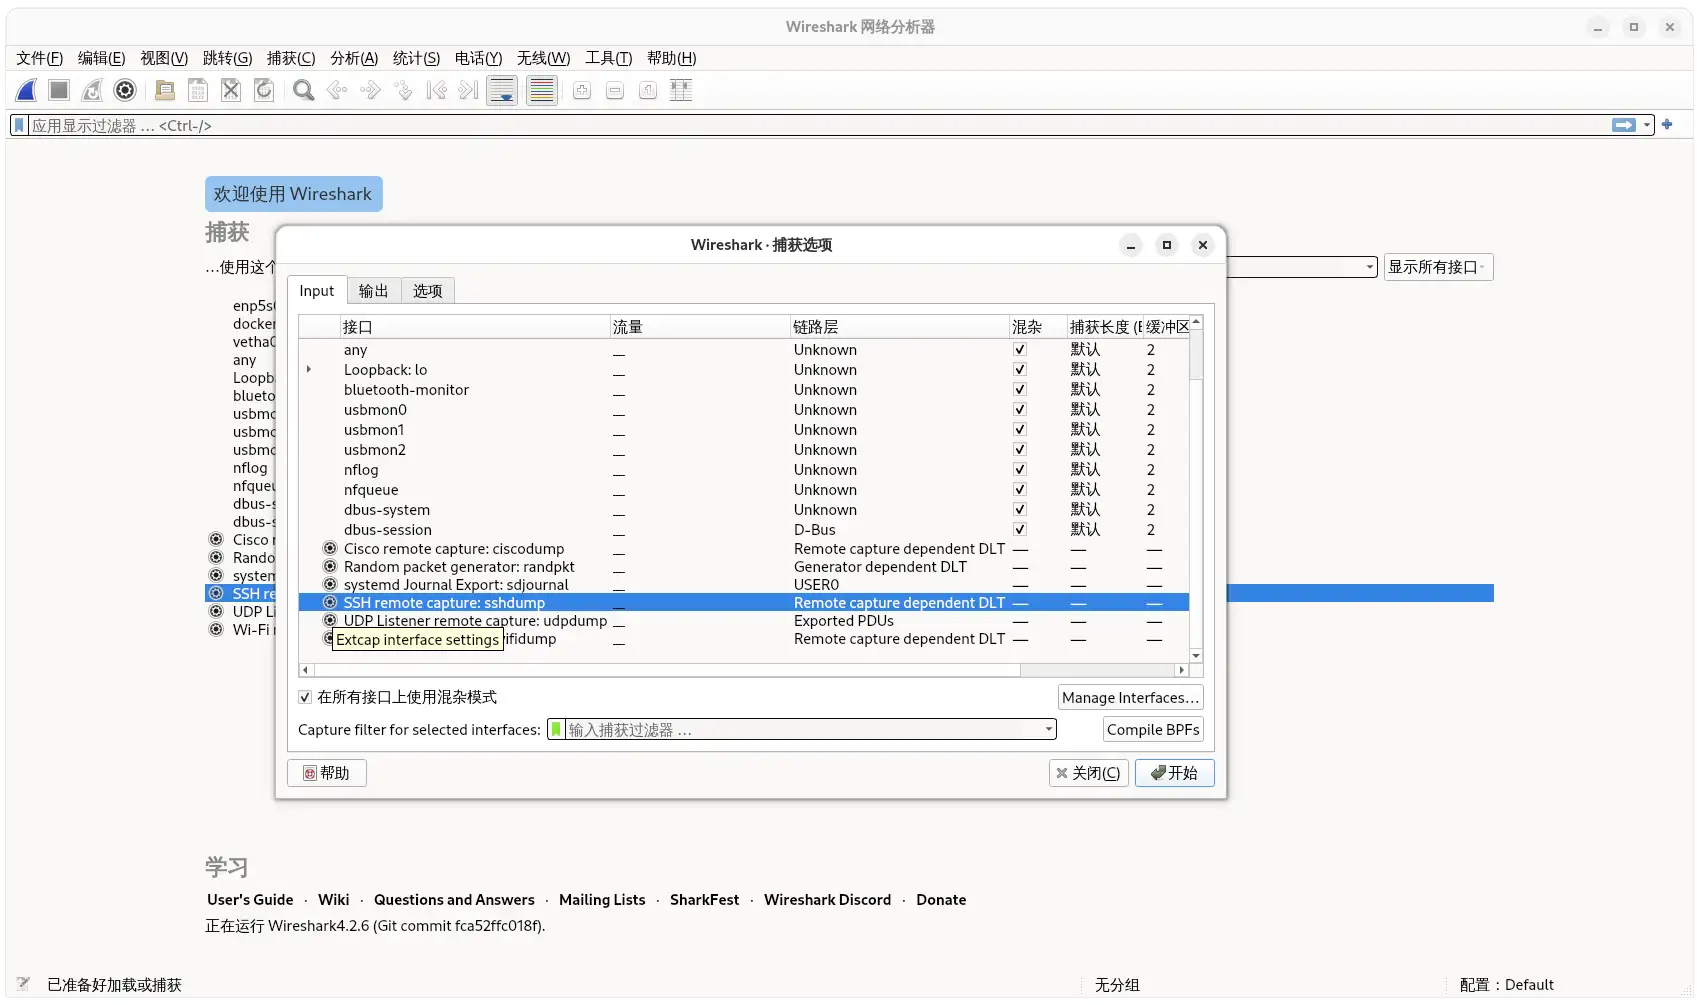
Task: Click the capture filter input field
Action: (x=804, y=729)
